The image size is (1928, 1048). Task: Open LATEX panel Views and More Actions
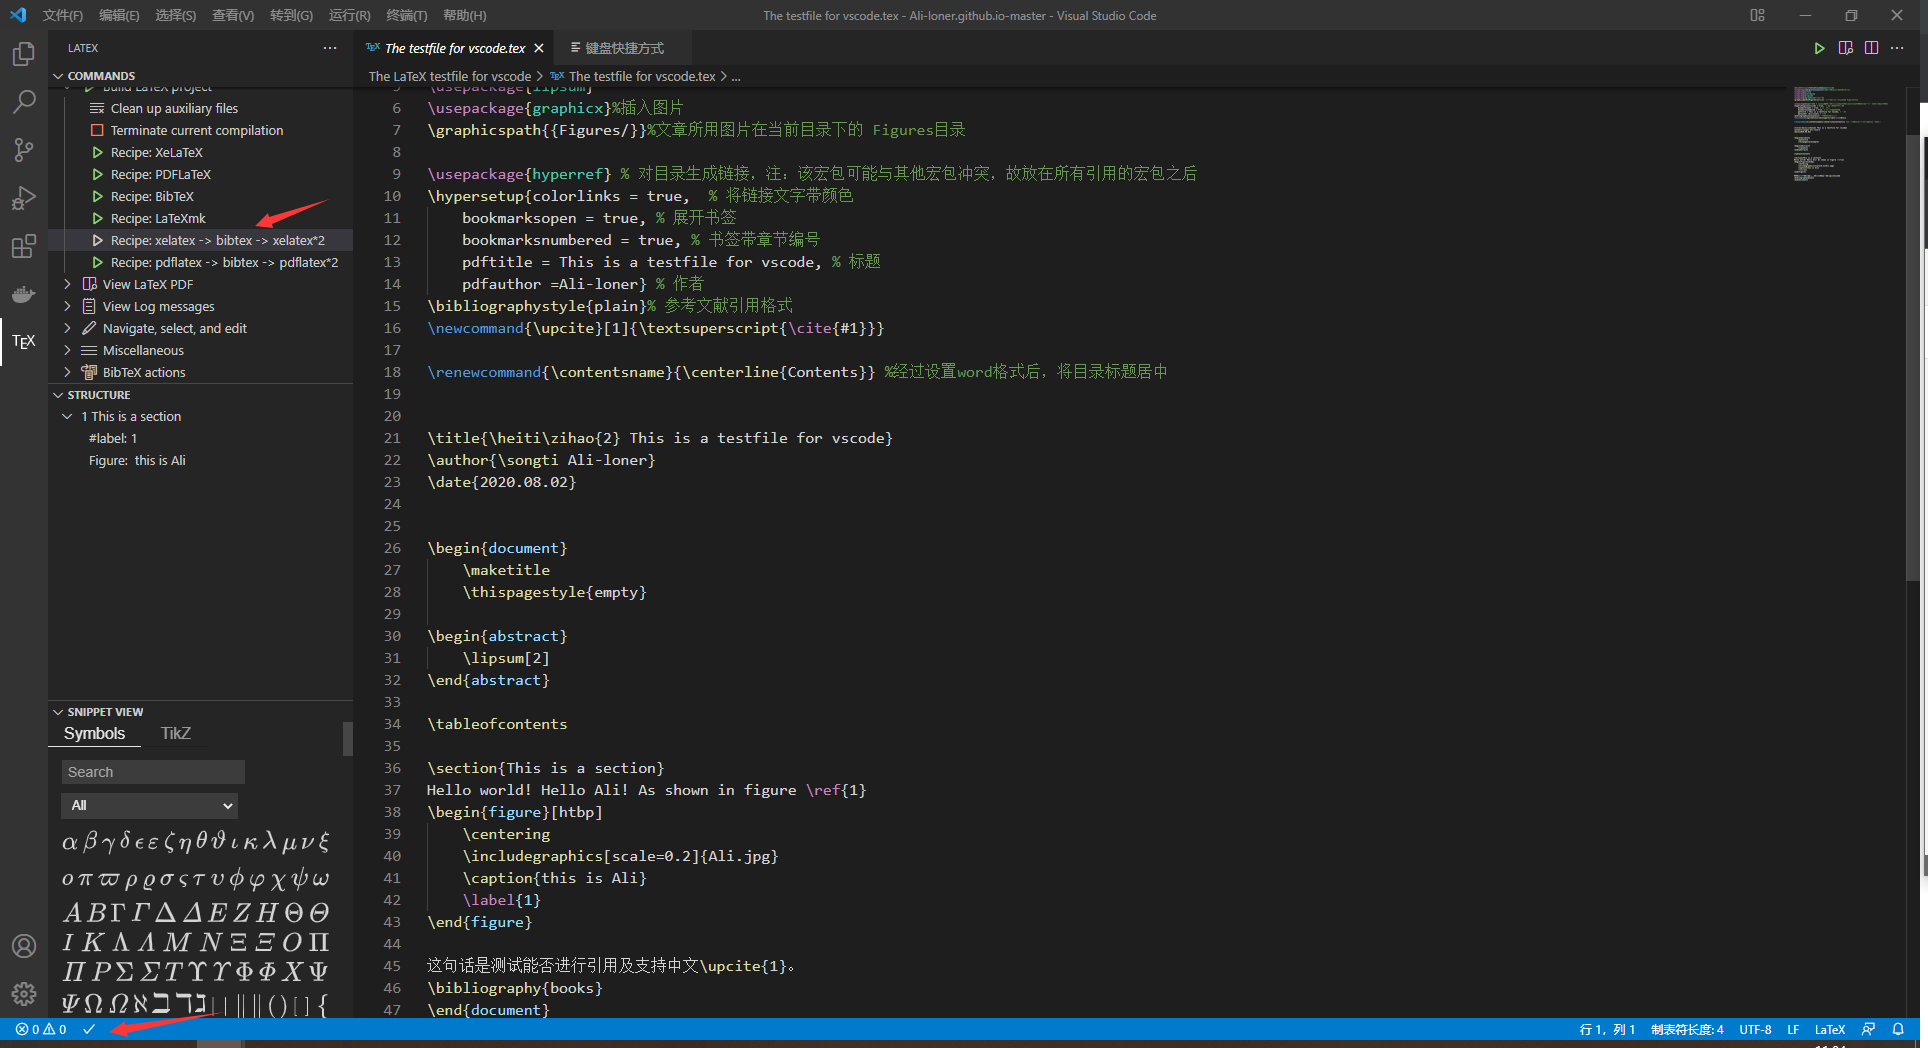pyautogui.click(x=330, y=48)
